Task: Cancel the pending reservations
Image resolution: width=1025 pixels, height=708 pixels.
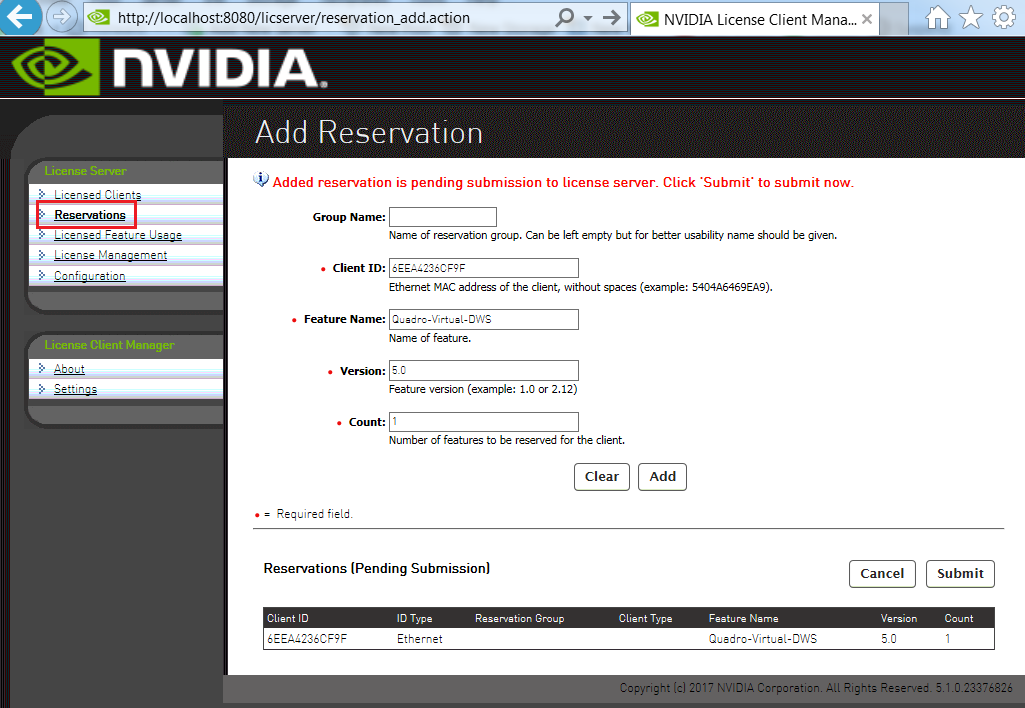Action: coord(882,573)
